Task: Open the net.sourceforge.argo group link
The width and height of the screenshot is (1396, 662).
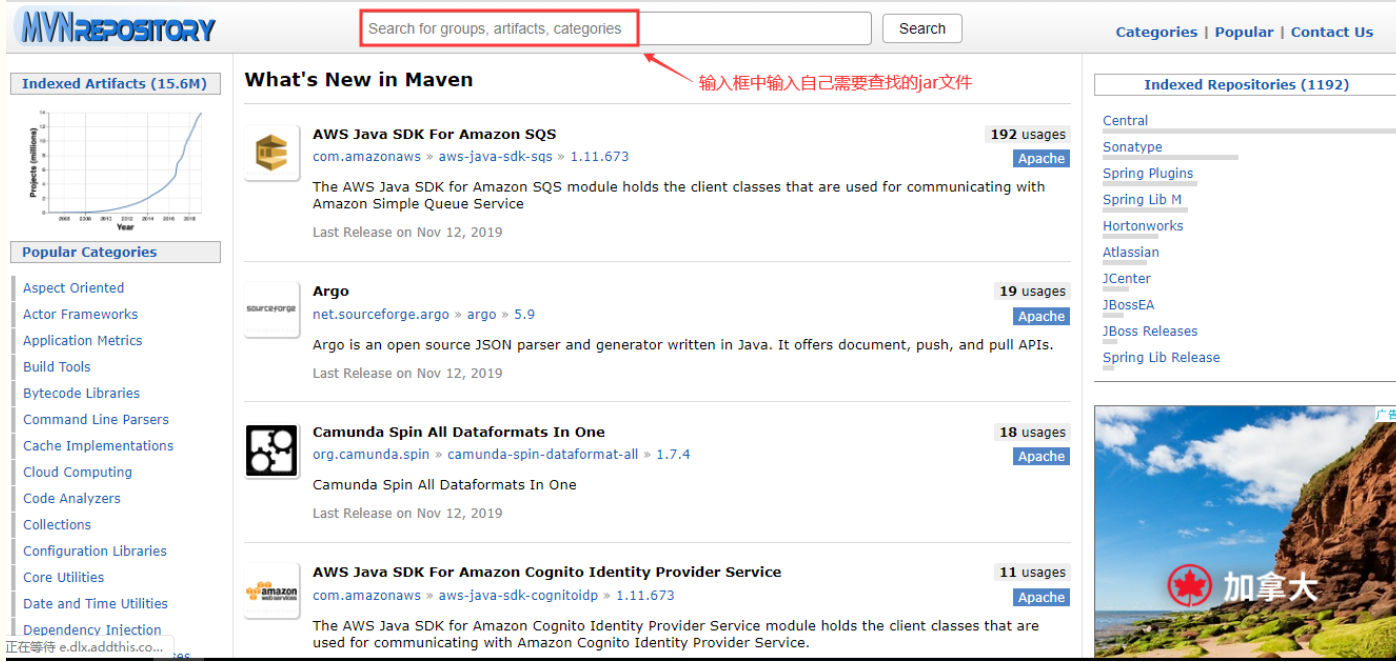Action: (381, 314)
